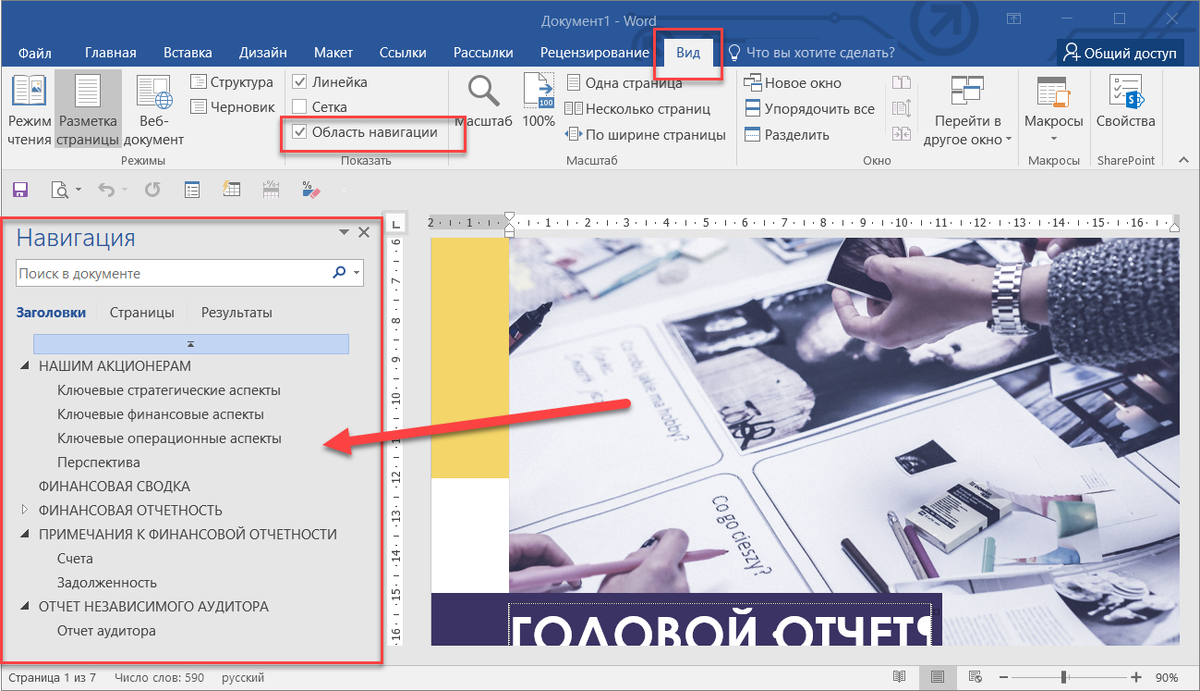Click the zoom slider handle in status bar
The height and width of the screenshot is (691, 1200).
click(x=1063, y=677)
